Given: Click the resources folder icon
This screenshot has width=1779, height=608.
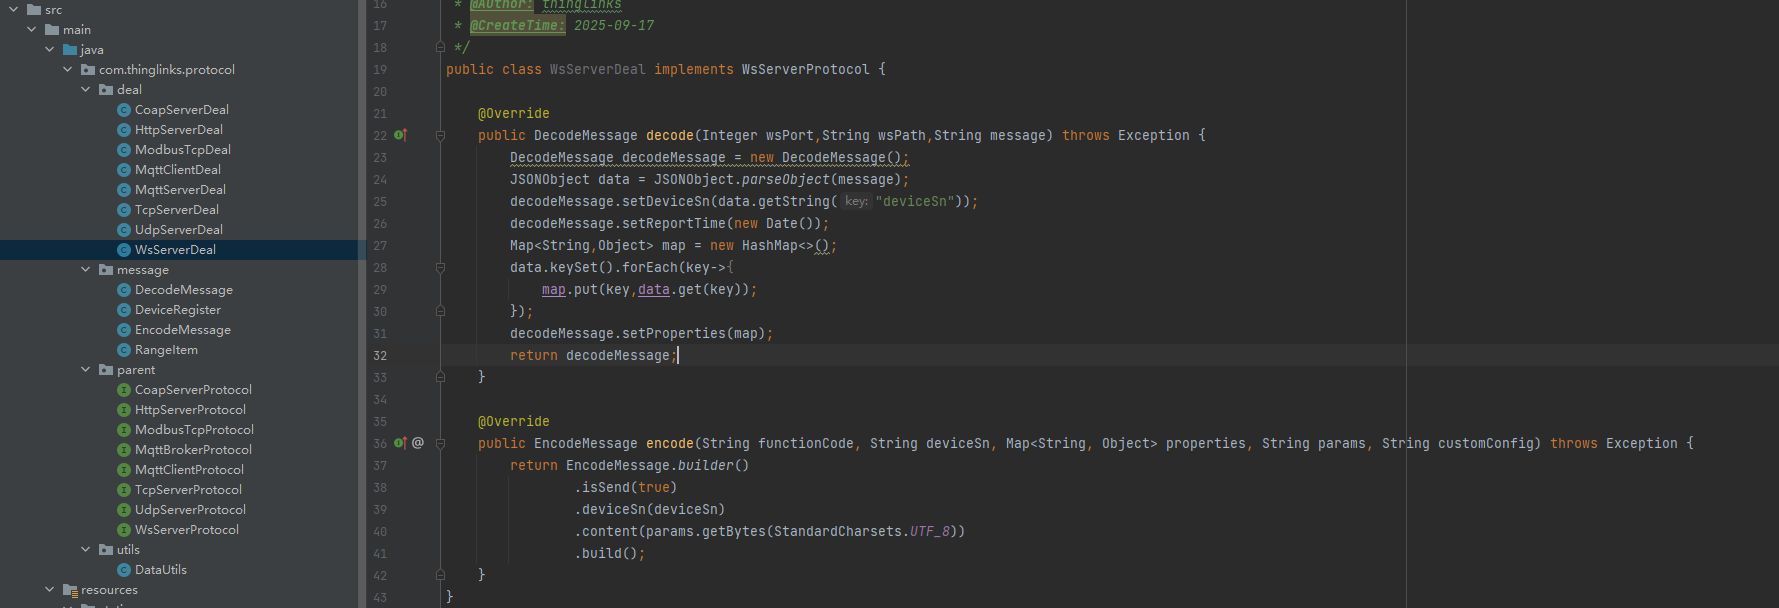Looking at the screenshot, I should click(x=70, y=590).
